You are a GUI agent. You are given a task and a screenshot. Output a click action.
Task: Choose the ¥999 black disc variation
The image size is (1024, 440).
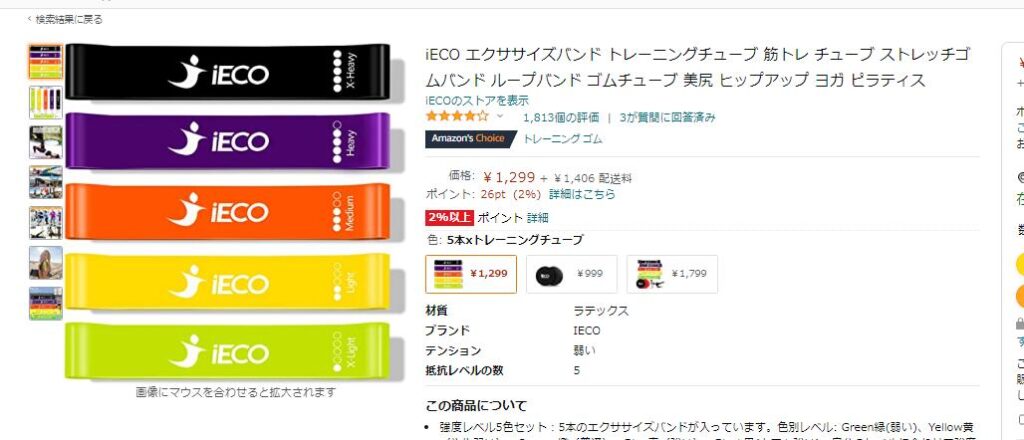point(571,274)
